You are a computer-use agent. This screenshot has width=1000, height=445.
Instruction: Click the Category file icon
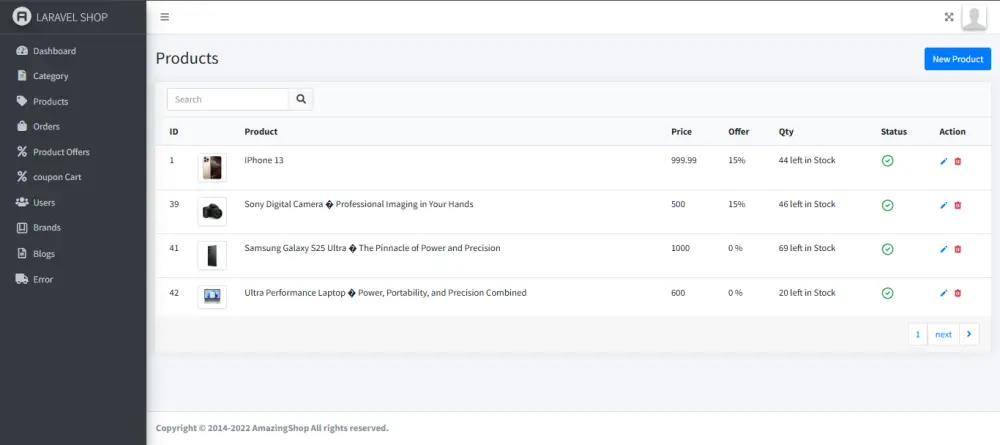pyautogui.click(x=22, y=76)
